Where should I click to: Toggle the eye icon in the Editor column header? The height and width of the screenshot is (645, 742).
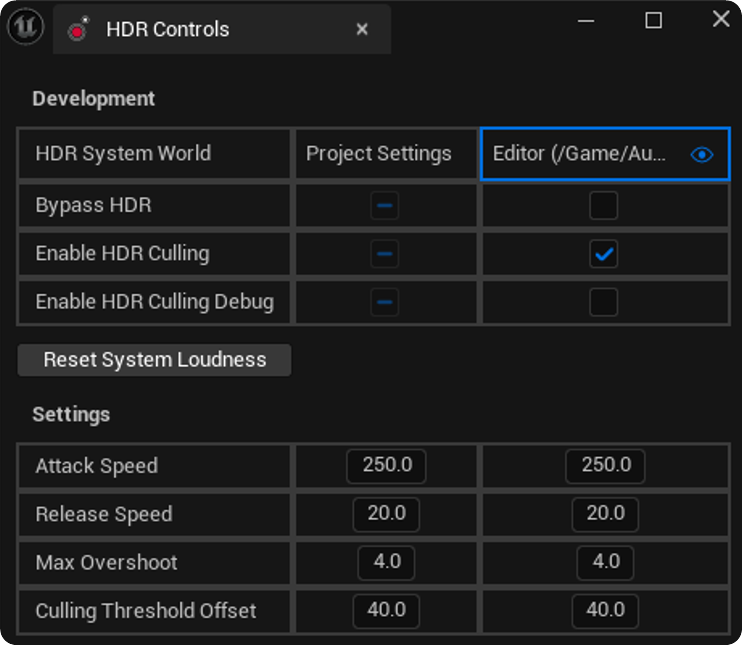click(x=702, y=154)
